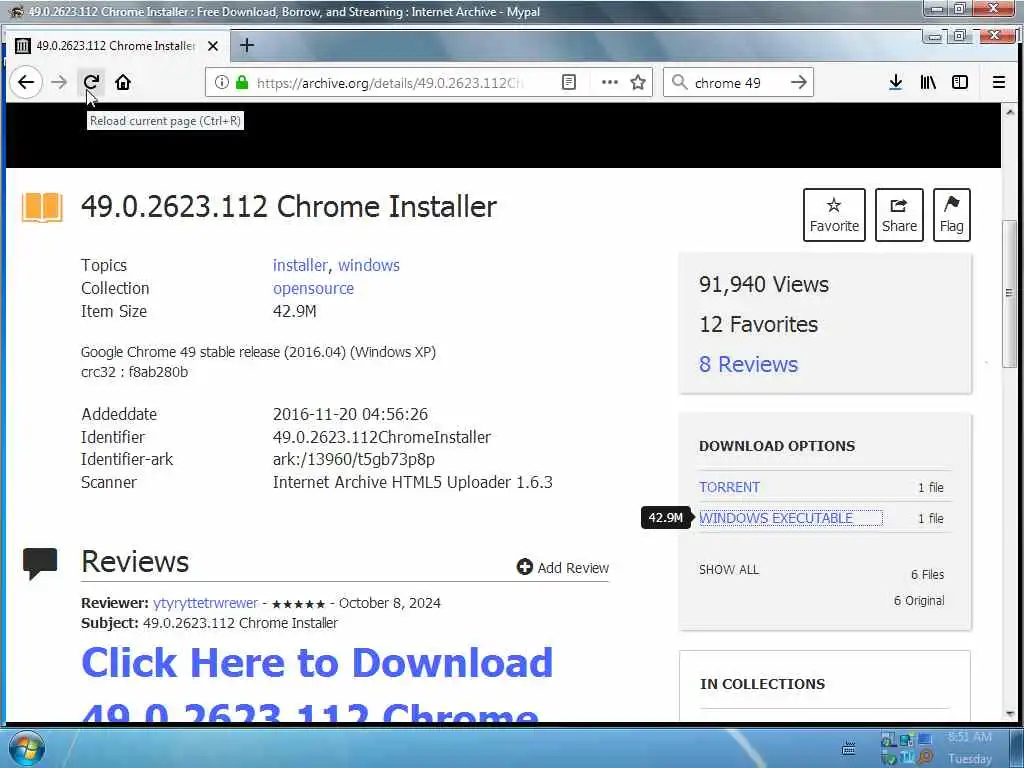
Task: Click the Click Here to Download heading link
Action: tap(317, 662)
